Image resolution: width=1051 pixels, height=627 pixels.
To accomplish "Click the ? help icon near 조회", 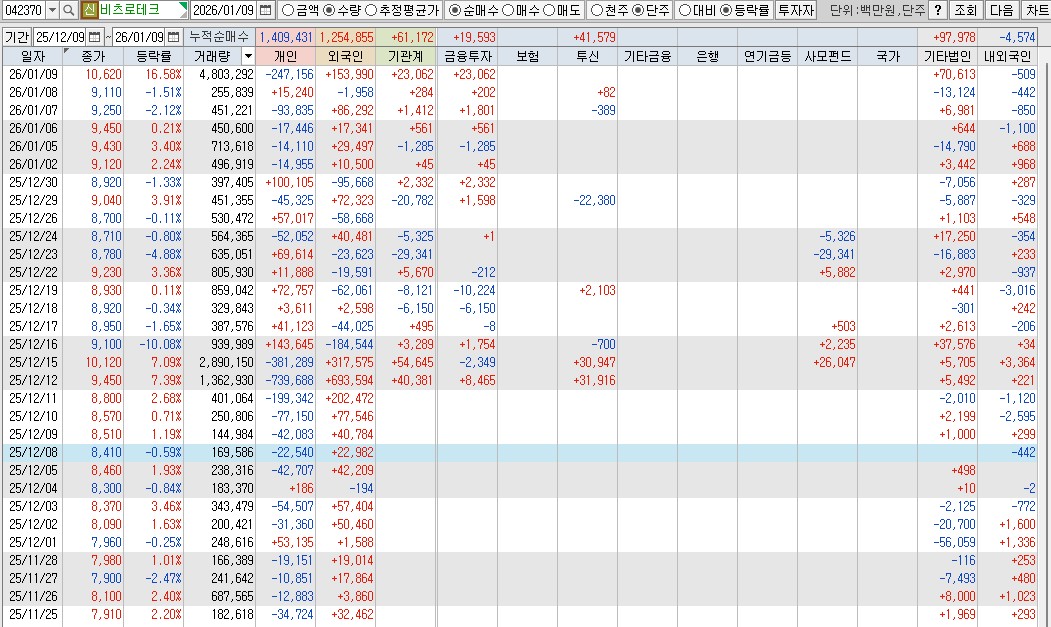I will point(938,11).
